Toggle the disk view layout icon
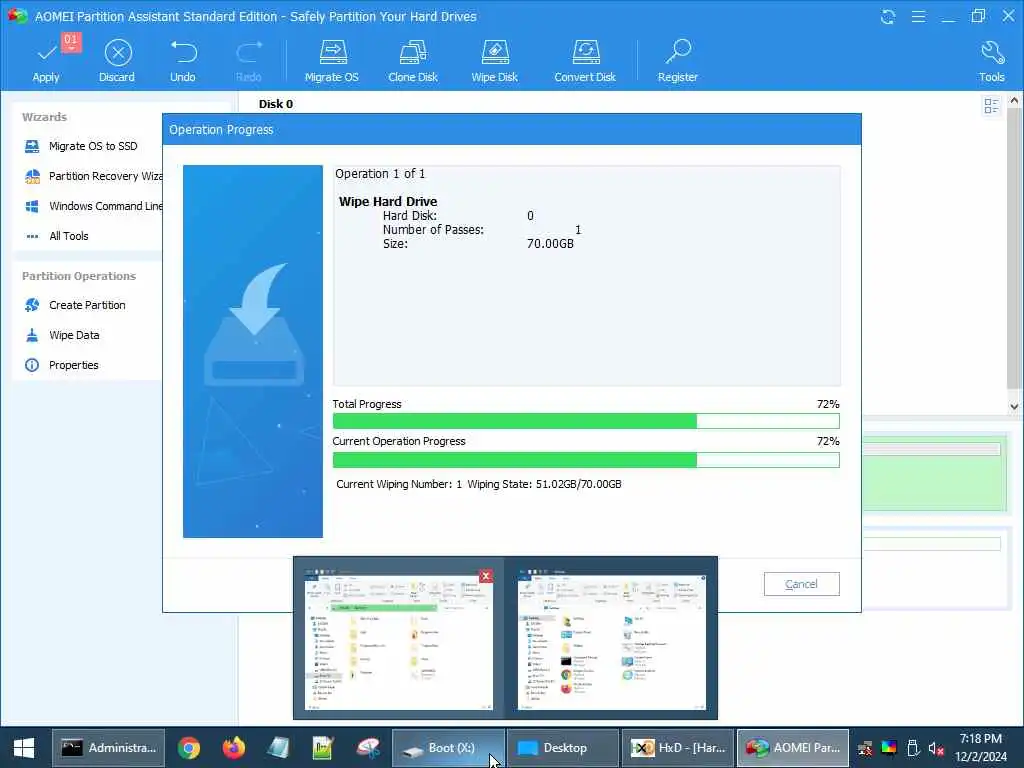The height and width of the screenshot is (768, 1024). tap(991, 106)
